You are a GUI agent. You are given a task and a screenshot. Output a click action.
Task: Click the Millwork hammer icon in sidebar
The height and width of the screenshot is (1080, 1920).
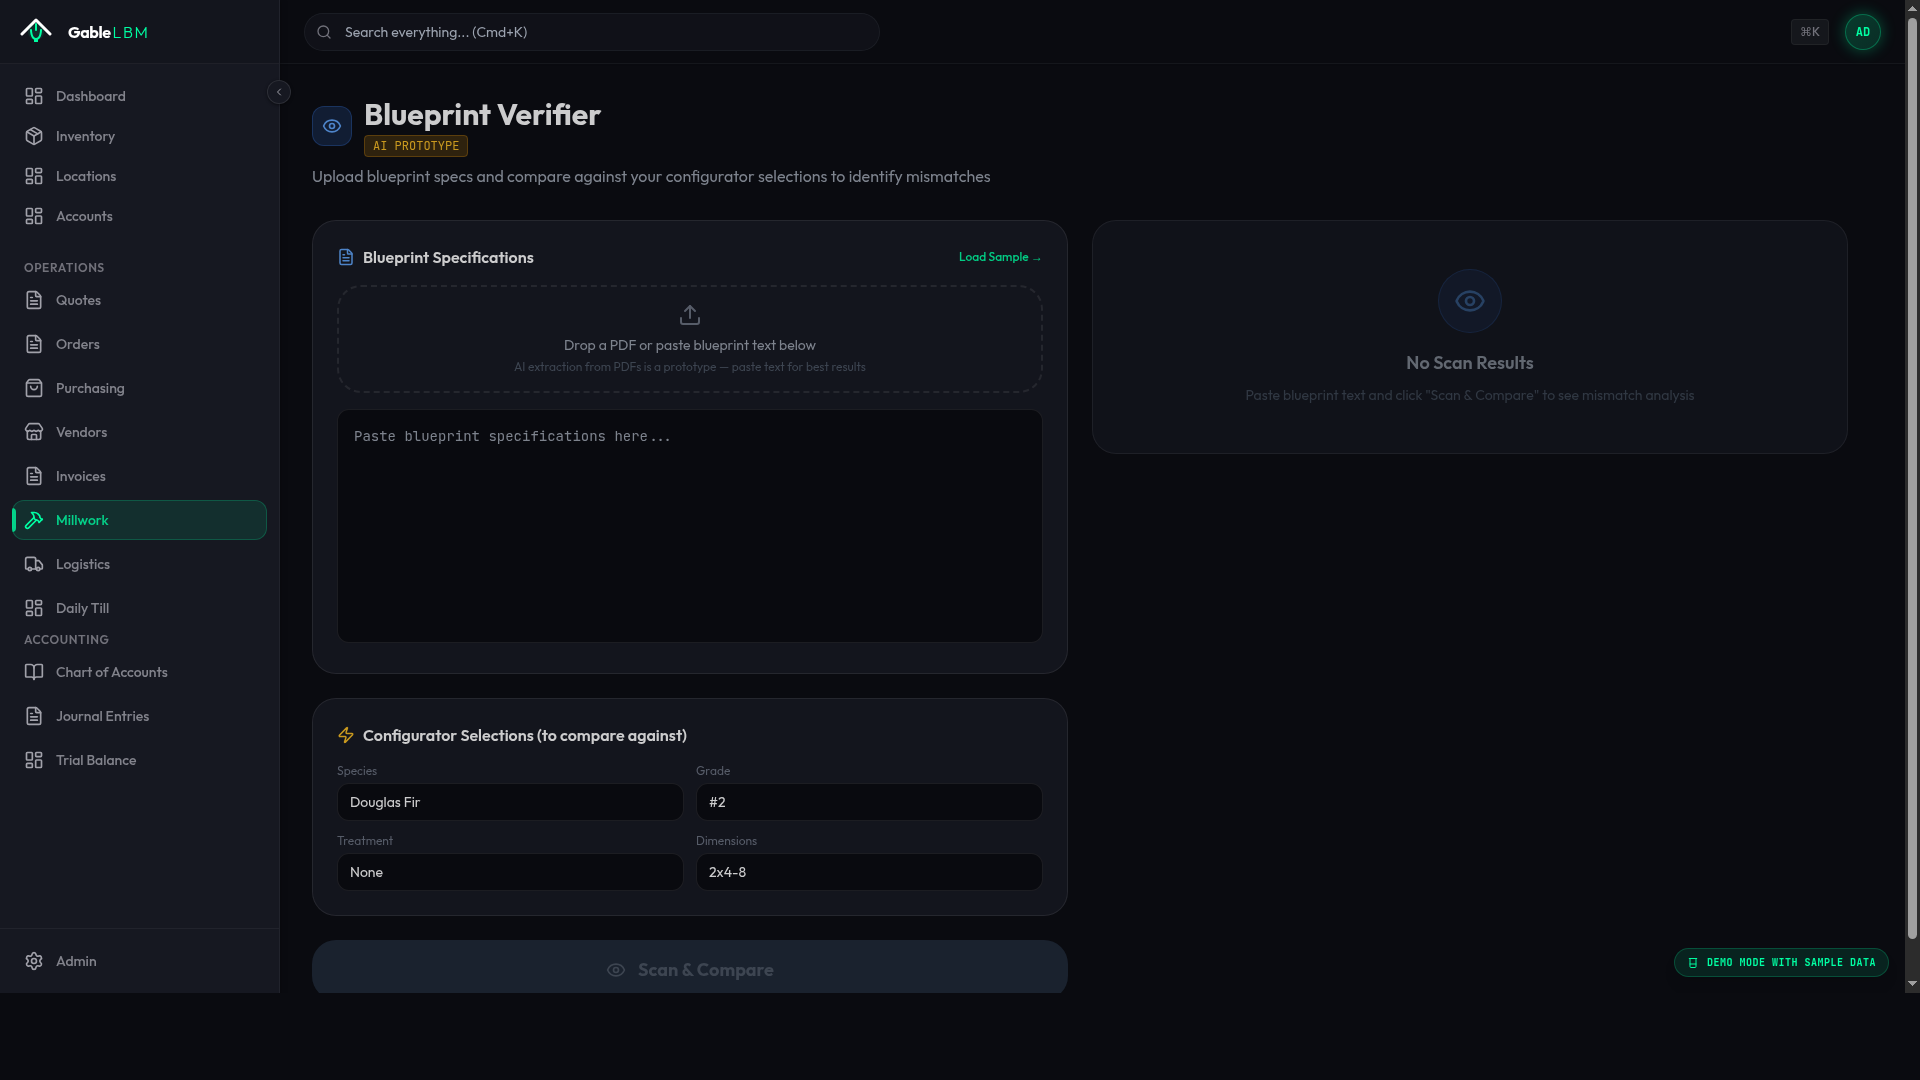tap(34, 520)
